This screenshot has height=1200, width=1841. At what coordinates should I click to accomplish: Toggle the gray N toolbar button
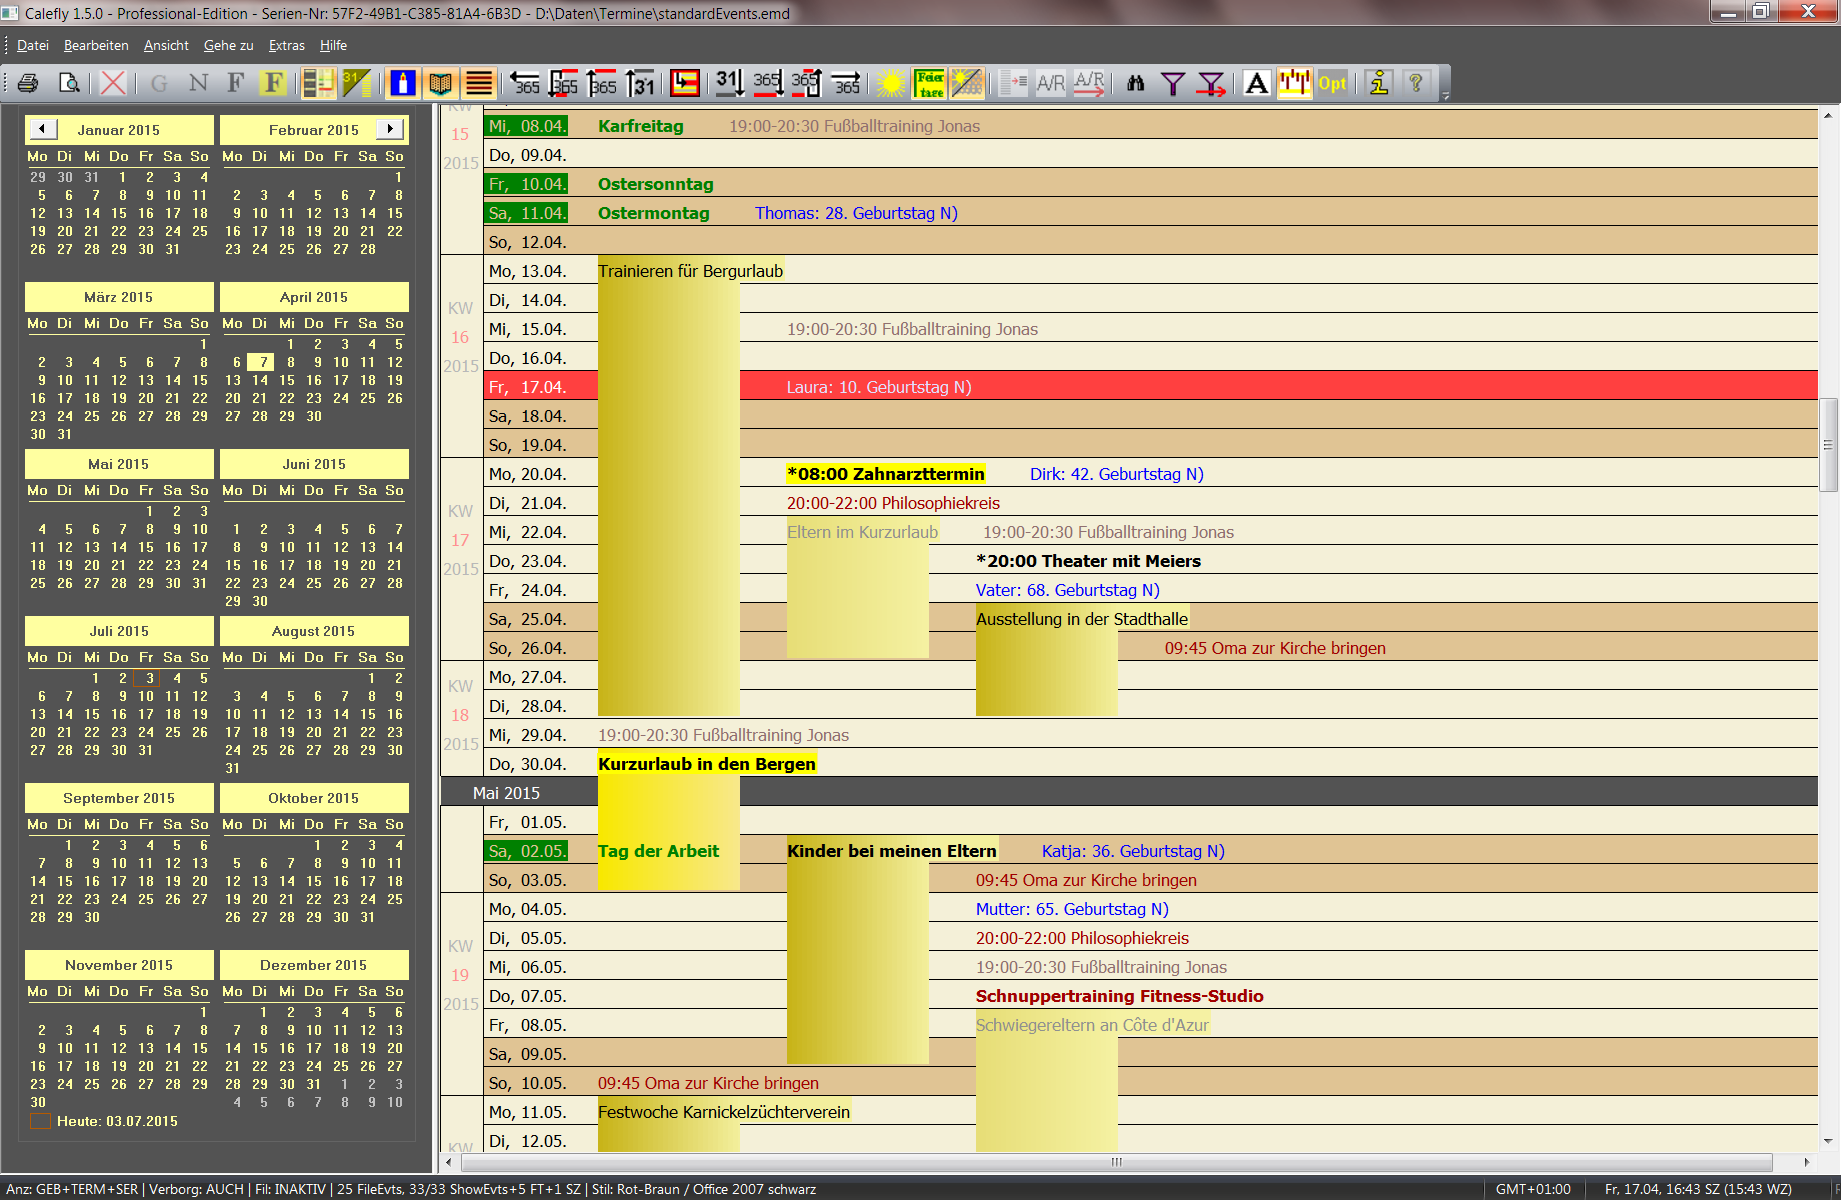coord(198,83)
